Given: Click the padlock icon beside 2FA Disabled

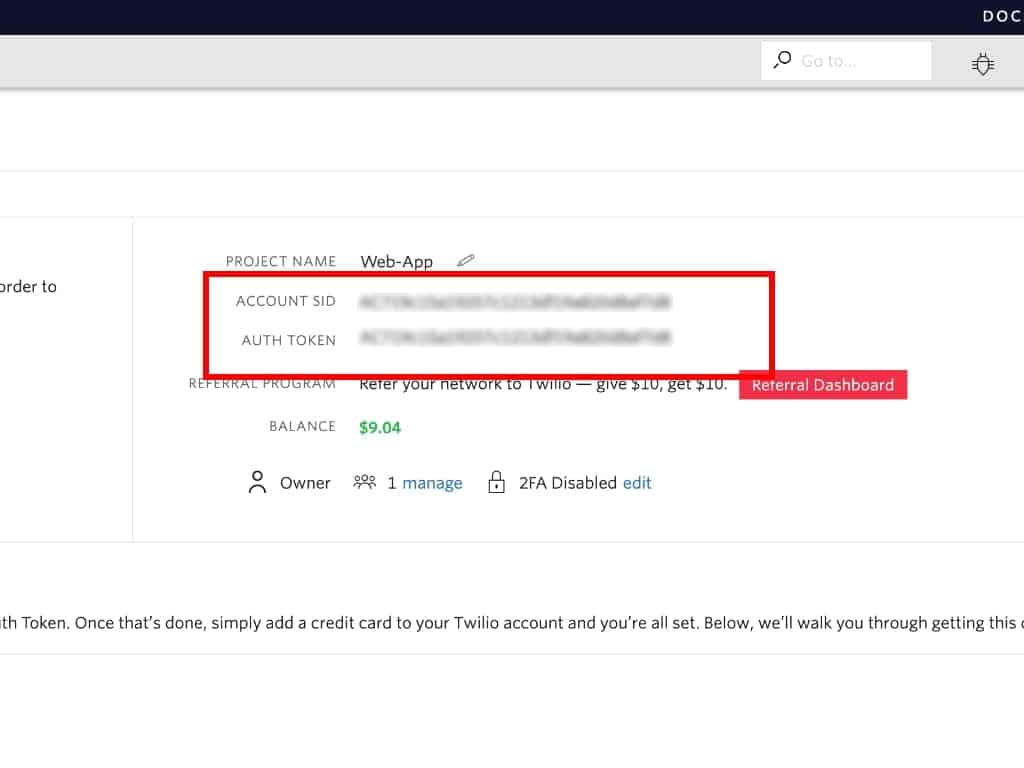Looking at the screenshot, I should click(x=496, y=483).
